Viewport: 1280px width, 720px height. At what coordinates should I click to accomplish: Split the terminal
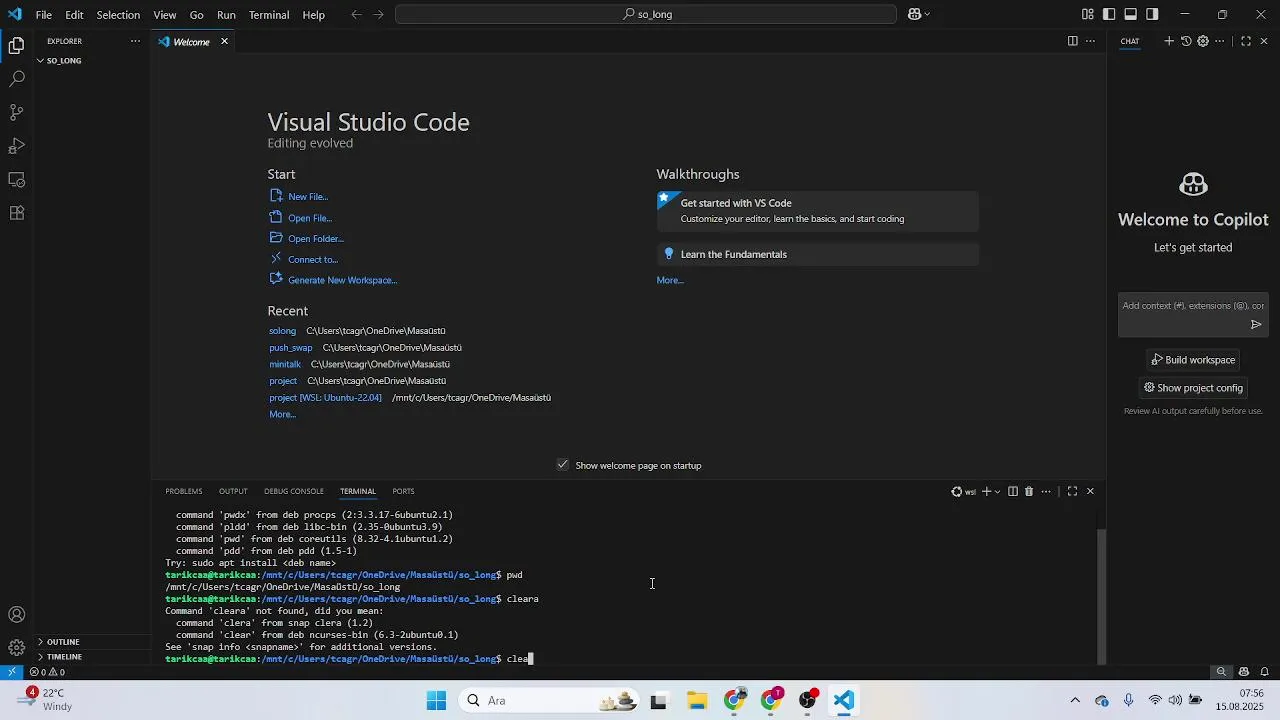tap(1013, 491)
